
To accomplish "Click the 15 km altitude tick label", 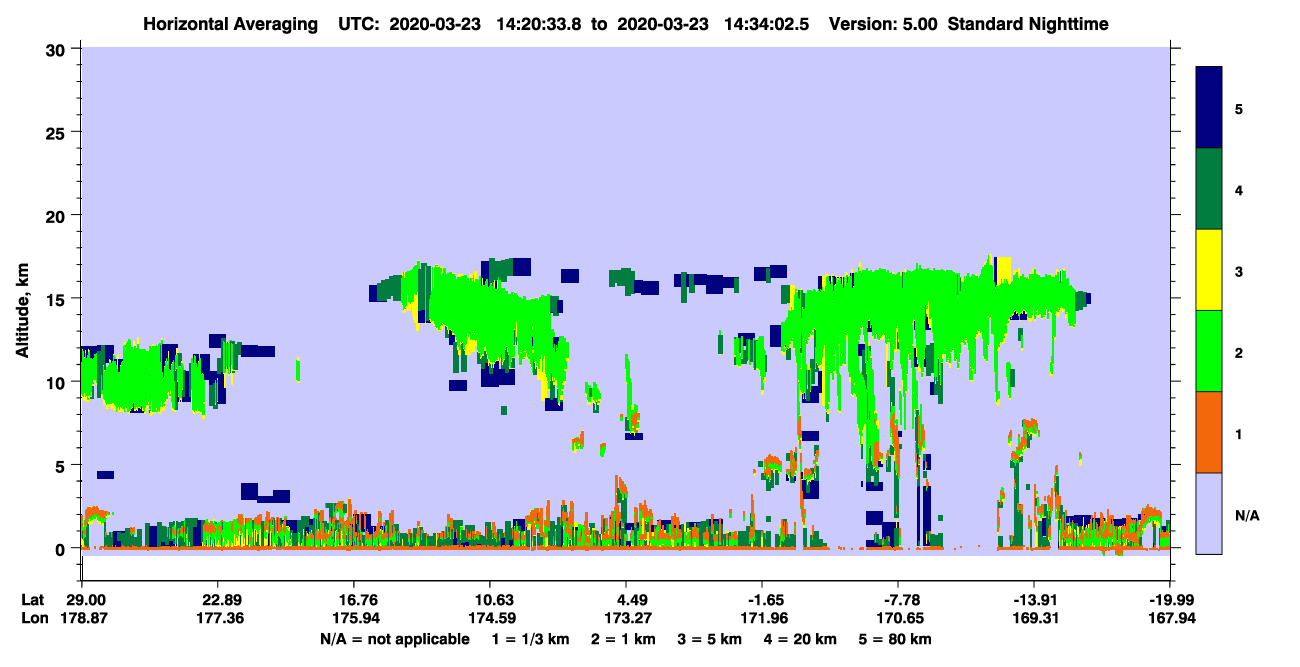I will point(58,298).
